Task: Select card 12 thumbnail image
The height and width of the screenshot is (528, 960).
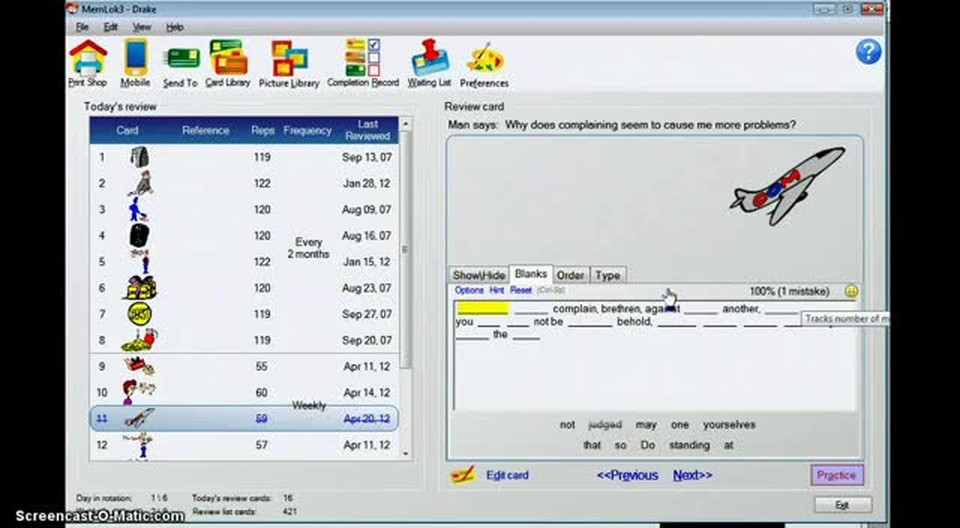Action: (x=139, y=445)
